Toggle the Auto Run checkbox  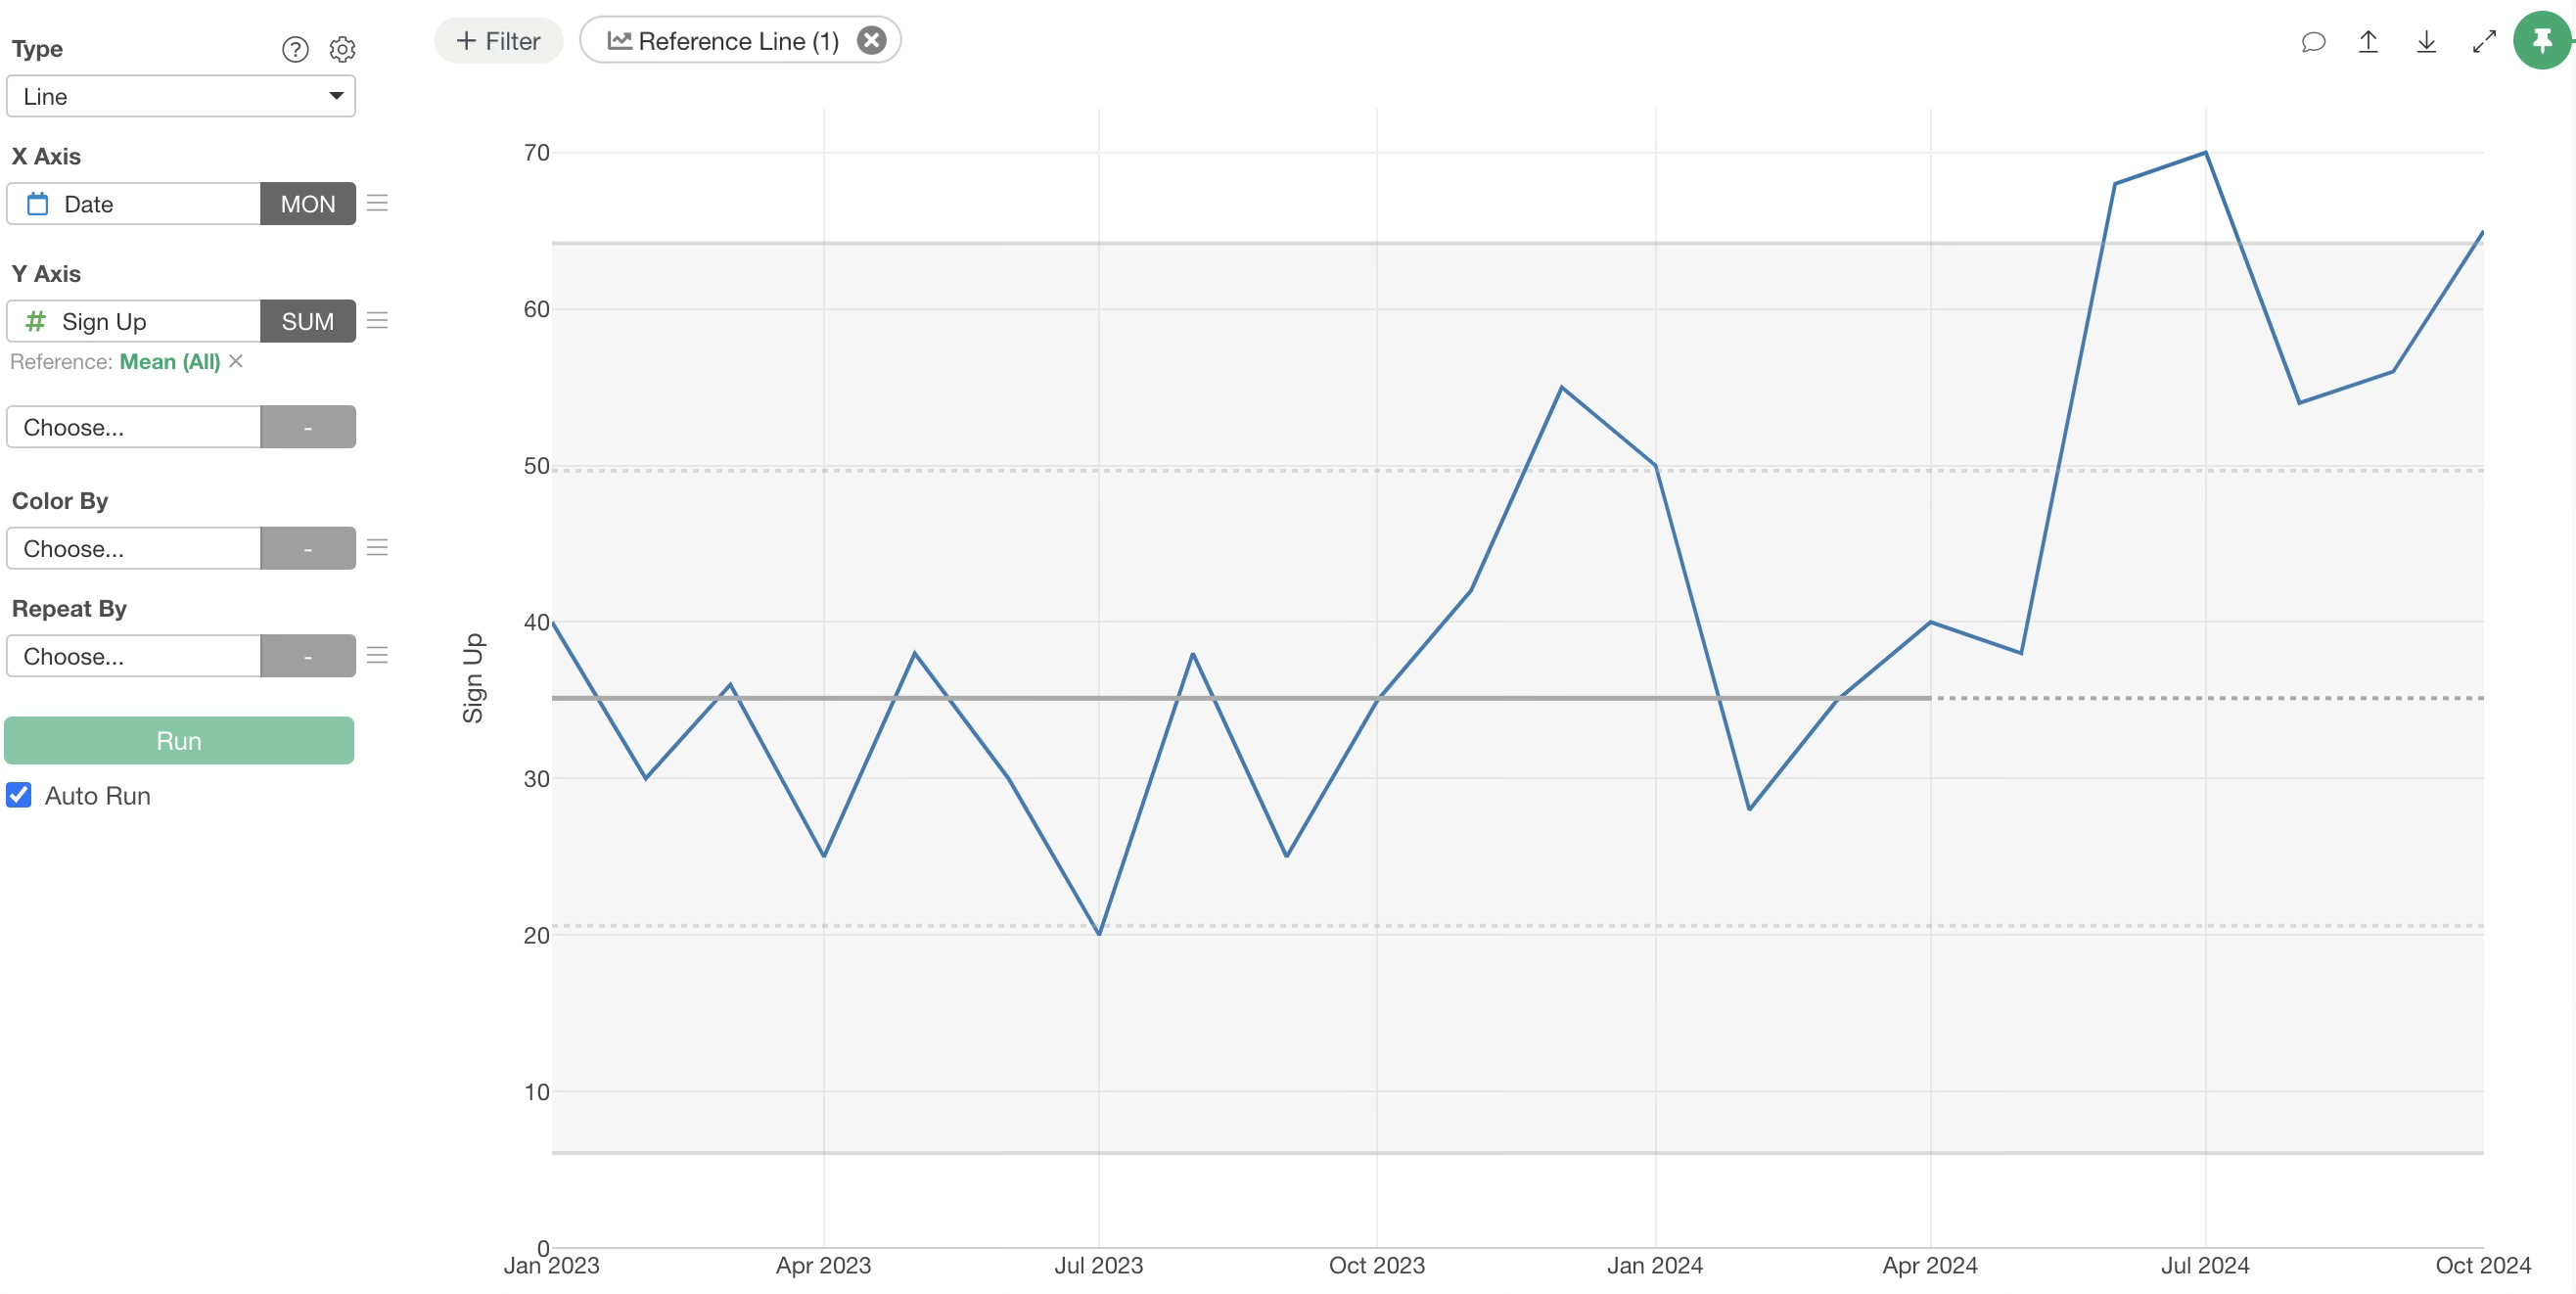click(x=19, y=795)
